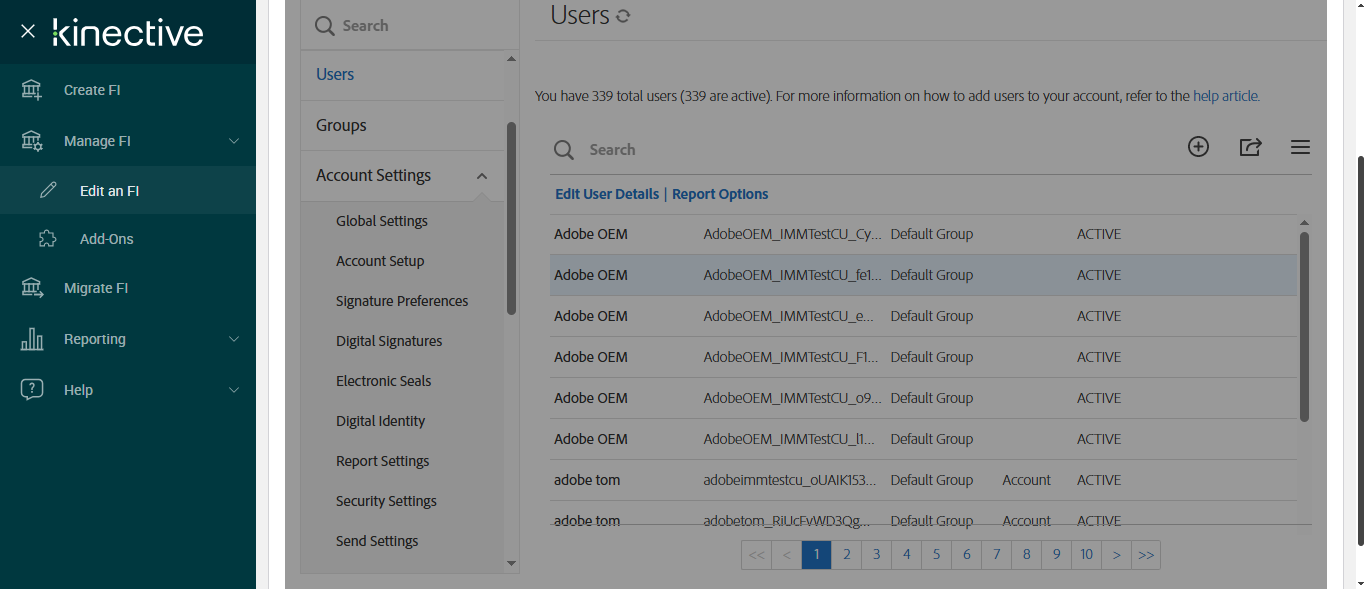This screenshot has height=589, width=1366.
Task: Go to page 5 of users
Action: coord(937,555)
